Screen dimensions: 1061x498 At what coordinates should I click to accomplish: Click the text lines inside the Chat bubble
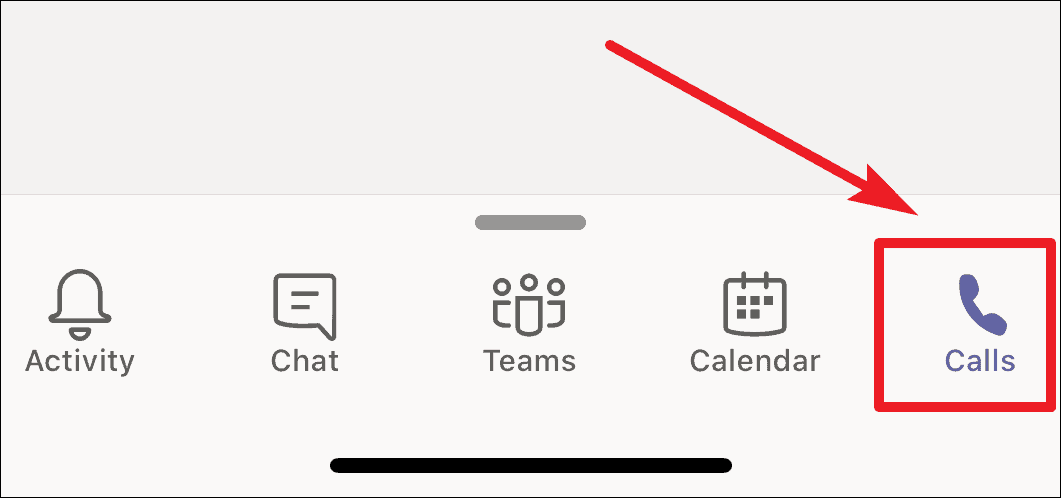(304, 300)
